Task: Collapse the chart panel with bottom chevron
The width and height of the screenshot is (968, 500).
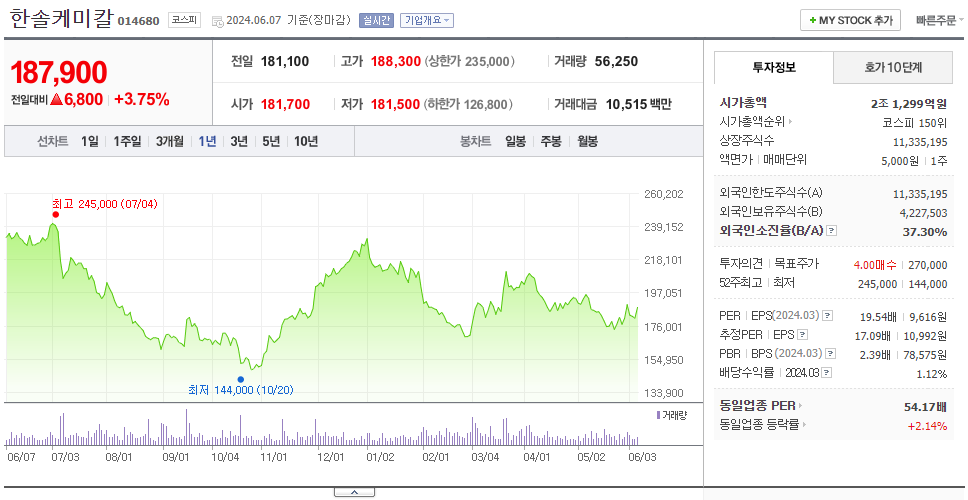Action: 354,492
